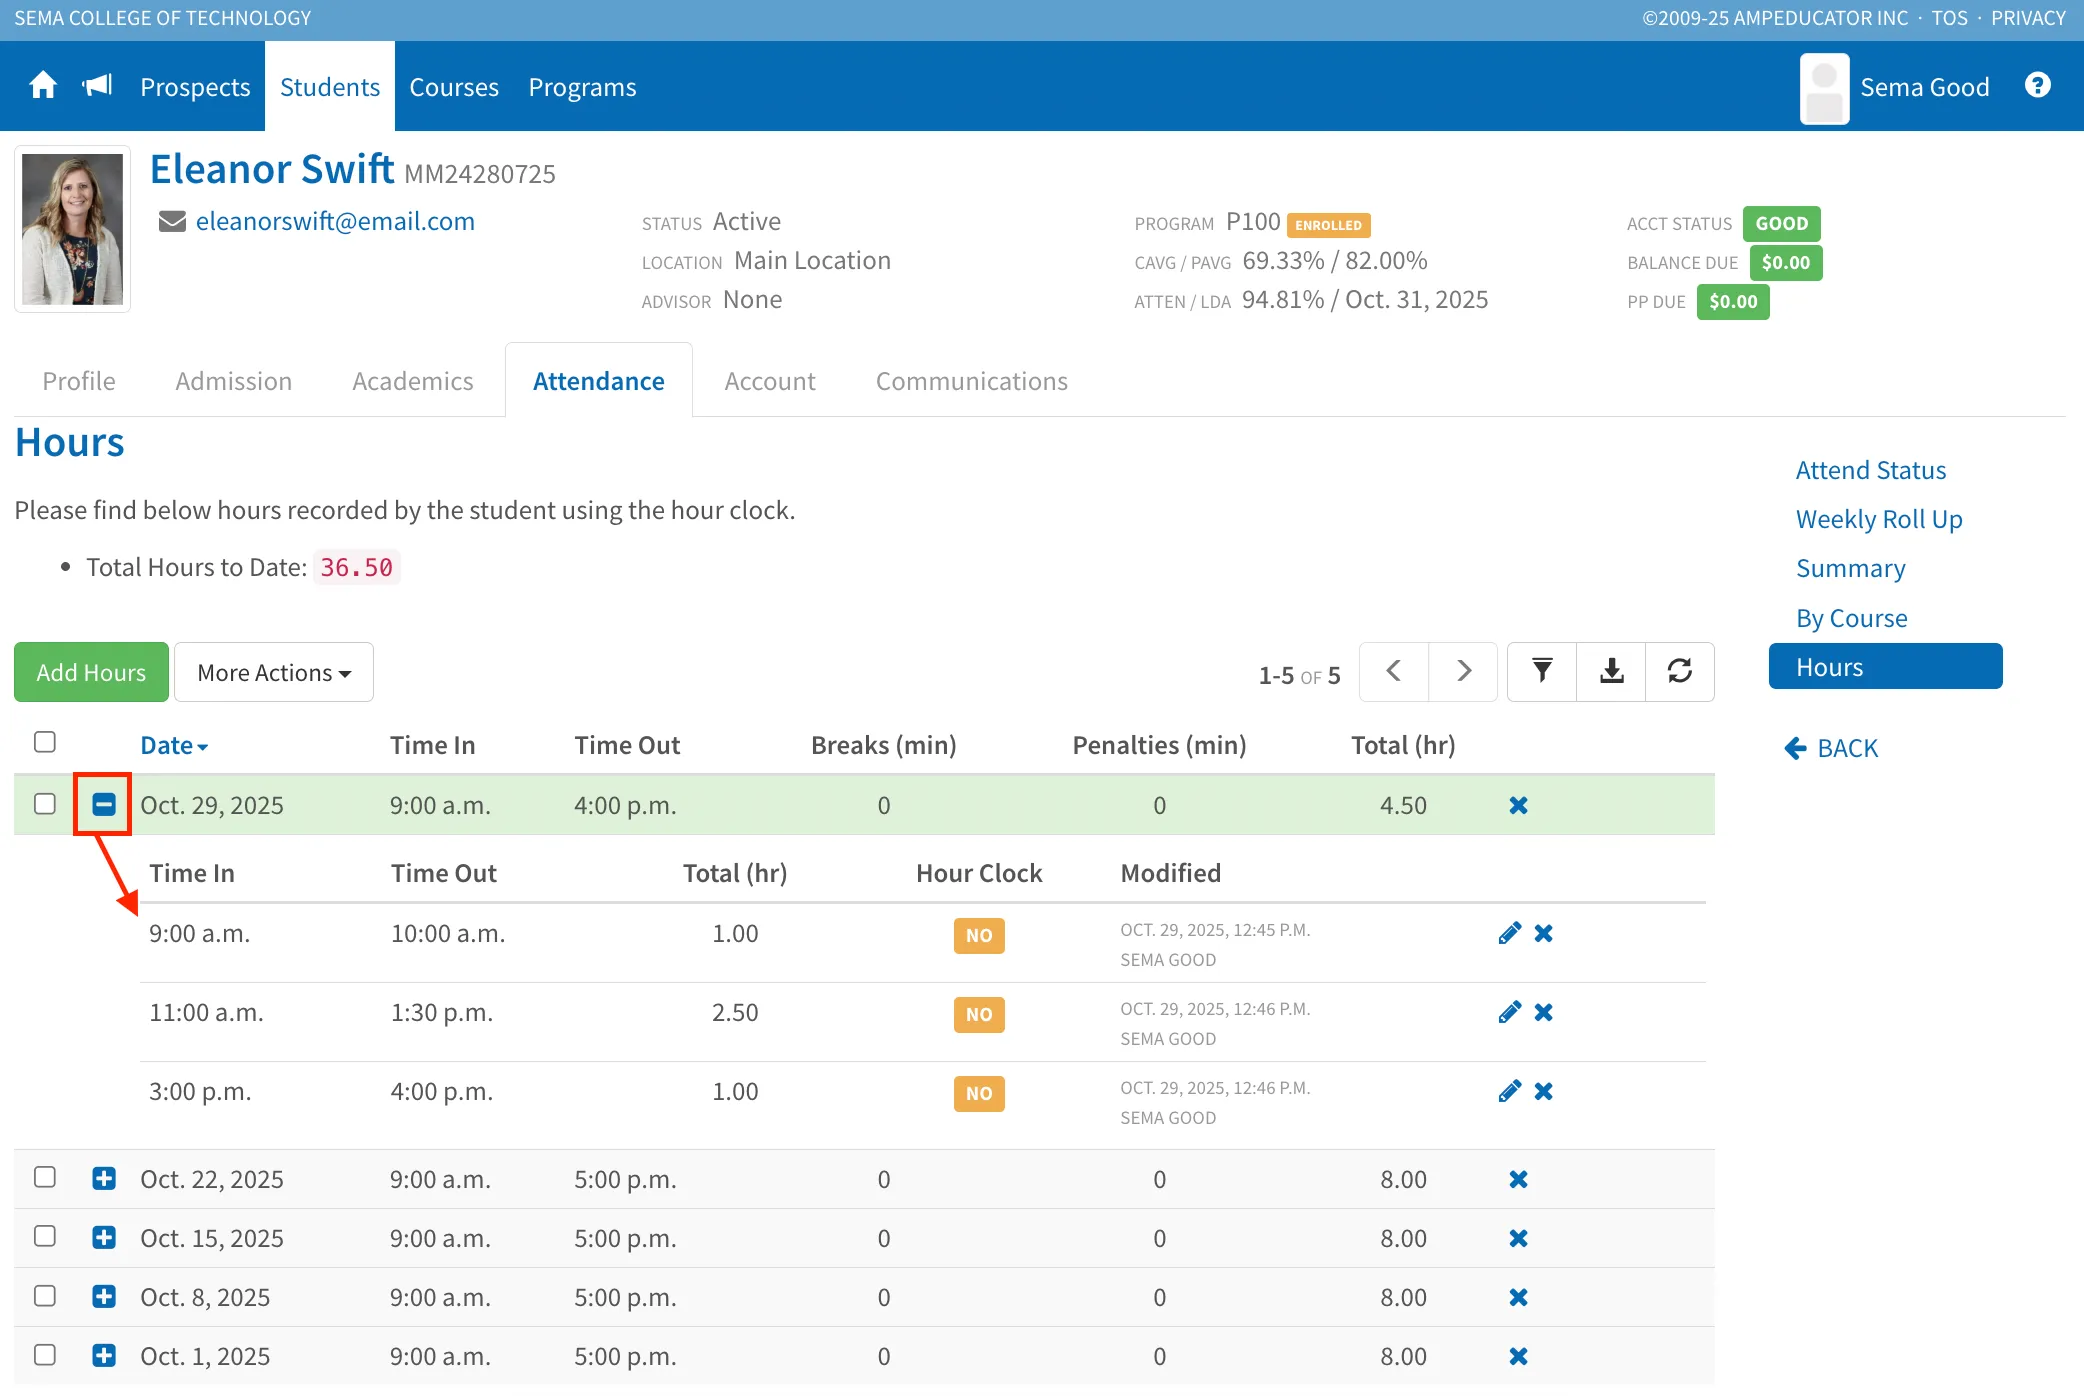
Task: Open the announcements megaphone icon
Action: pyautogui.click(x=97, y=86)
